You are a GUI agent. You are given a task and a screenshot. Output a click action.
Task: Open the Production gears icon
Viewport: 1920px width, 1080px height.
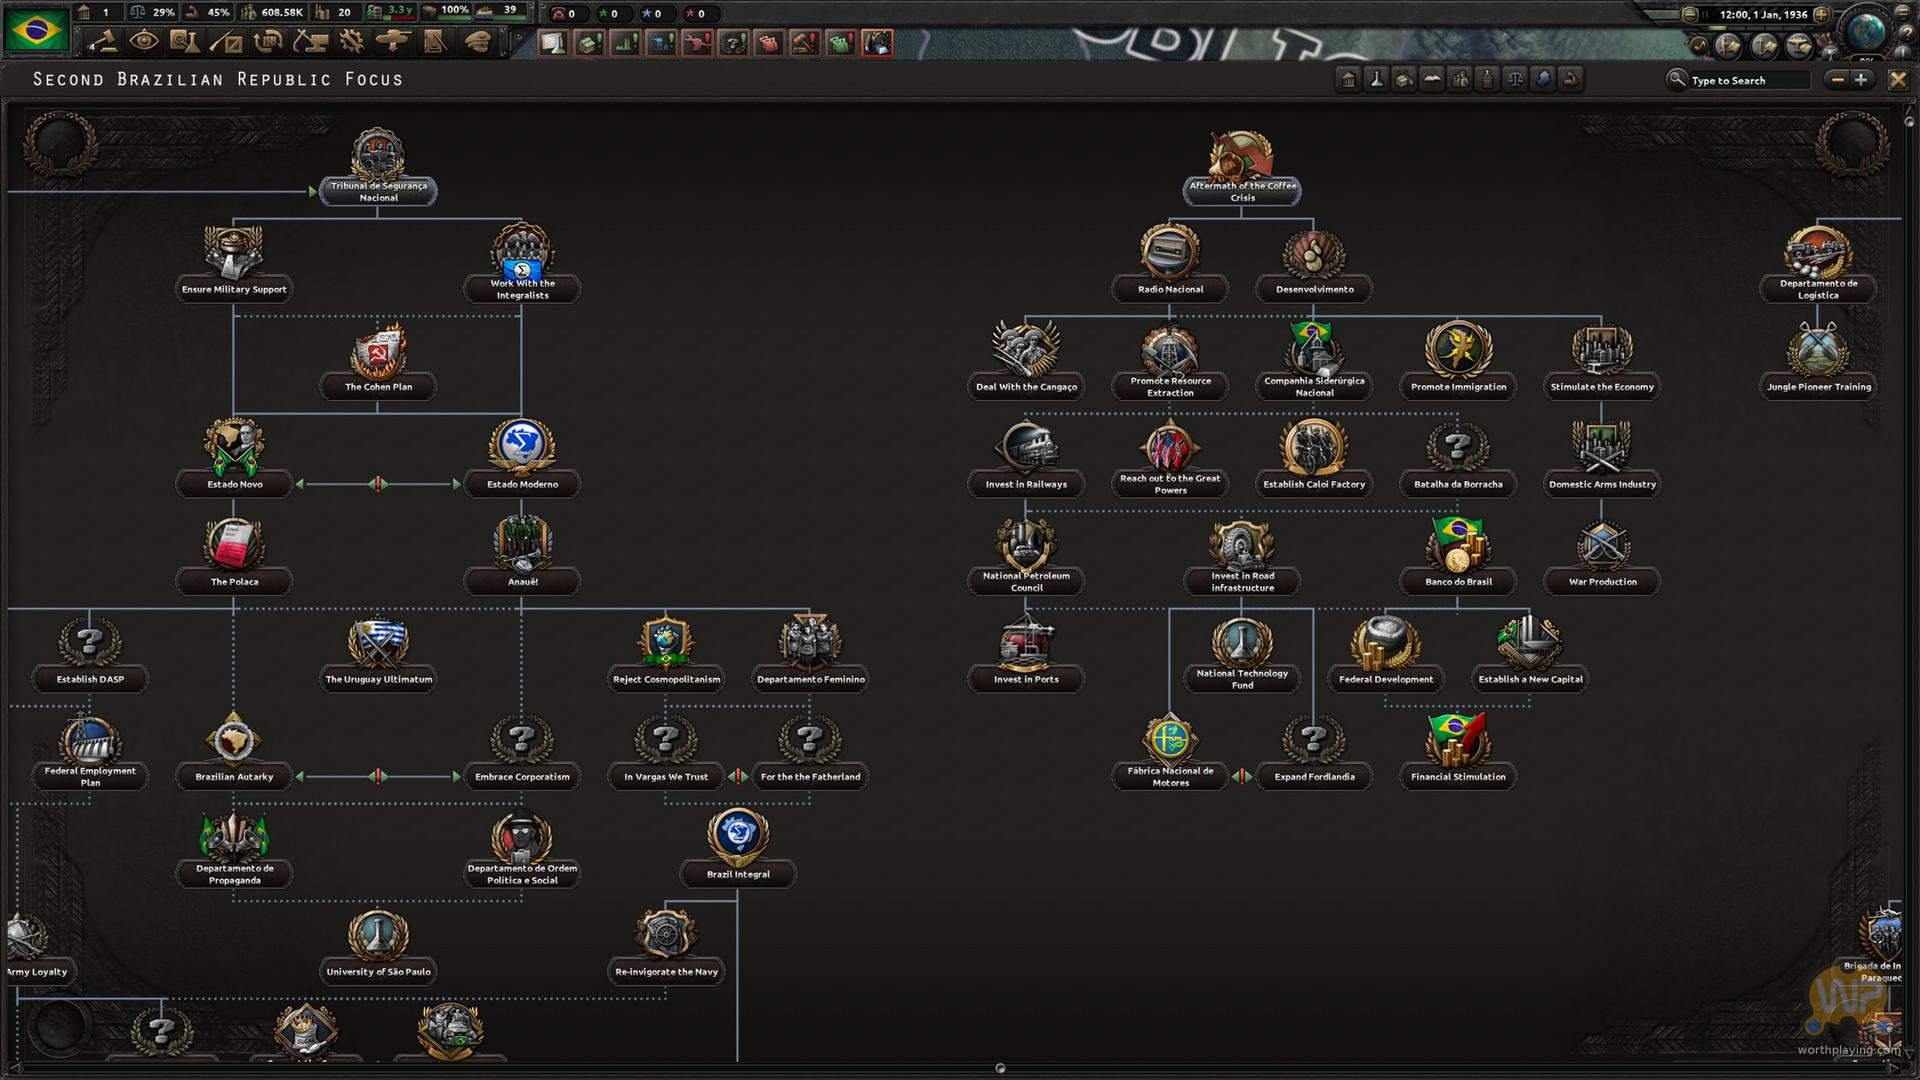352,42
